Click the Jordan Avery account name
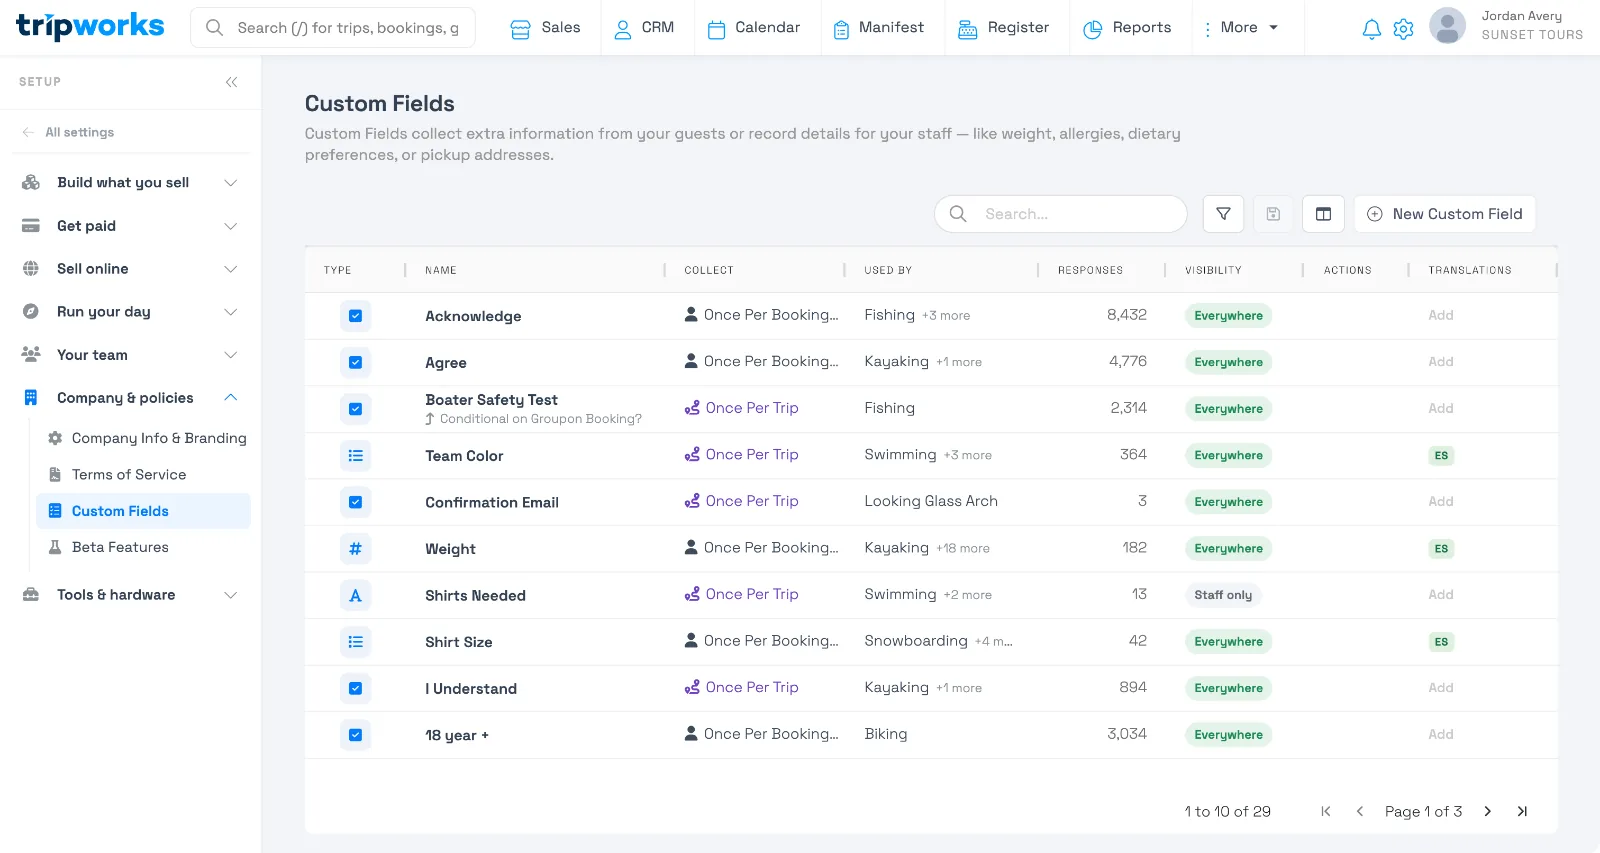 click(x=1521, y=16)
